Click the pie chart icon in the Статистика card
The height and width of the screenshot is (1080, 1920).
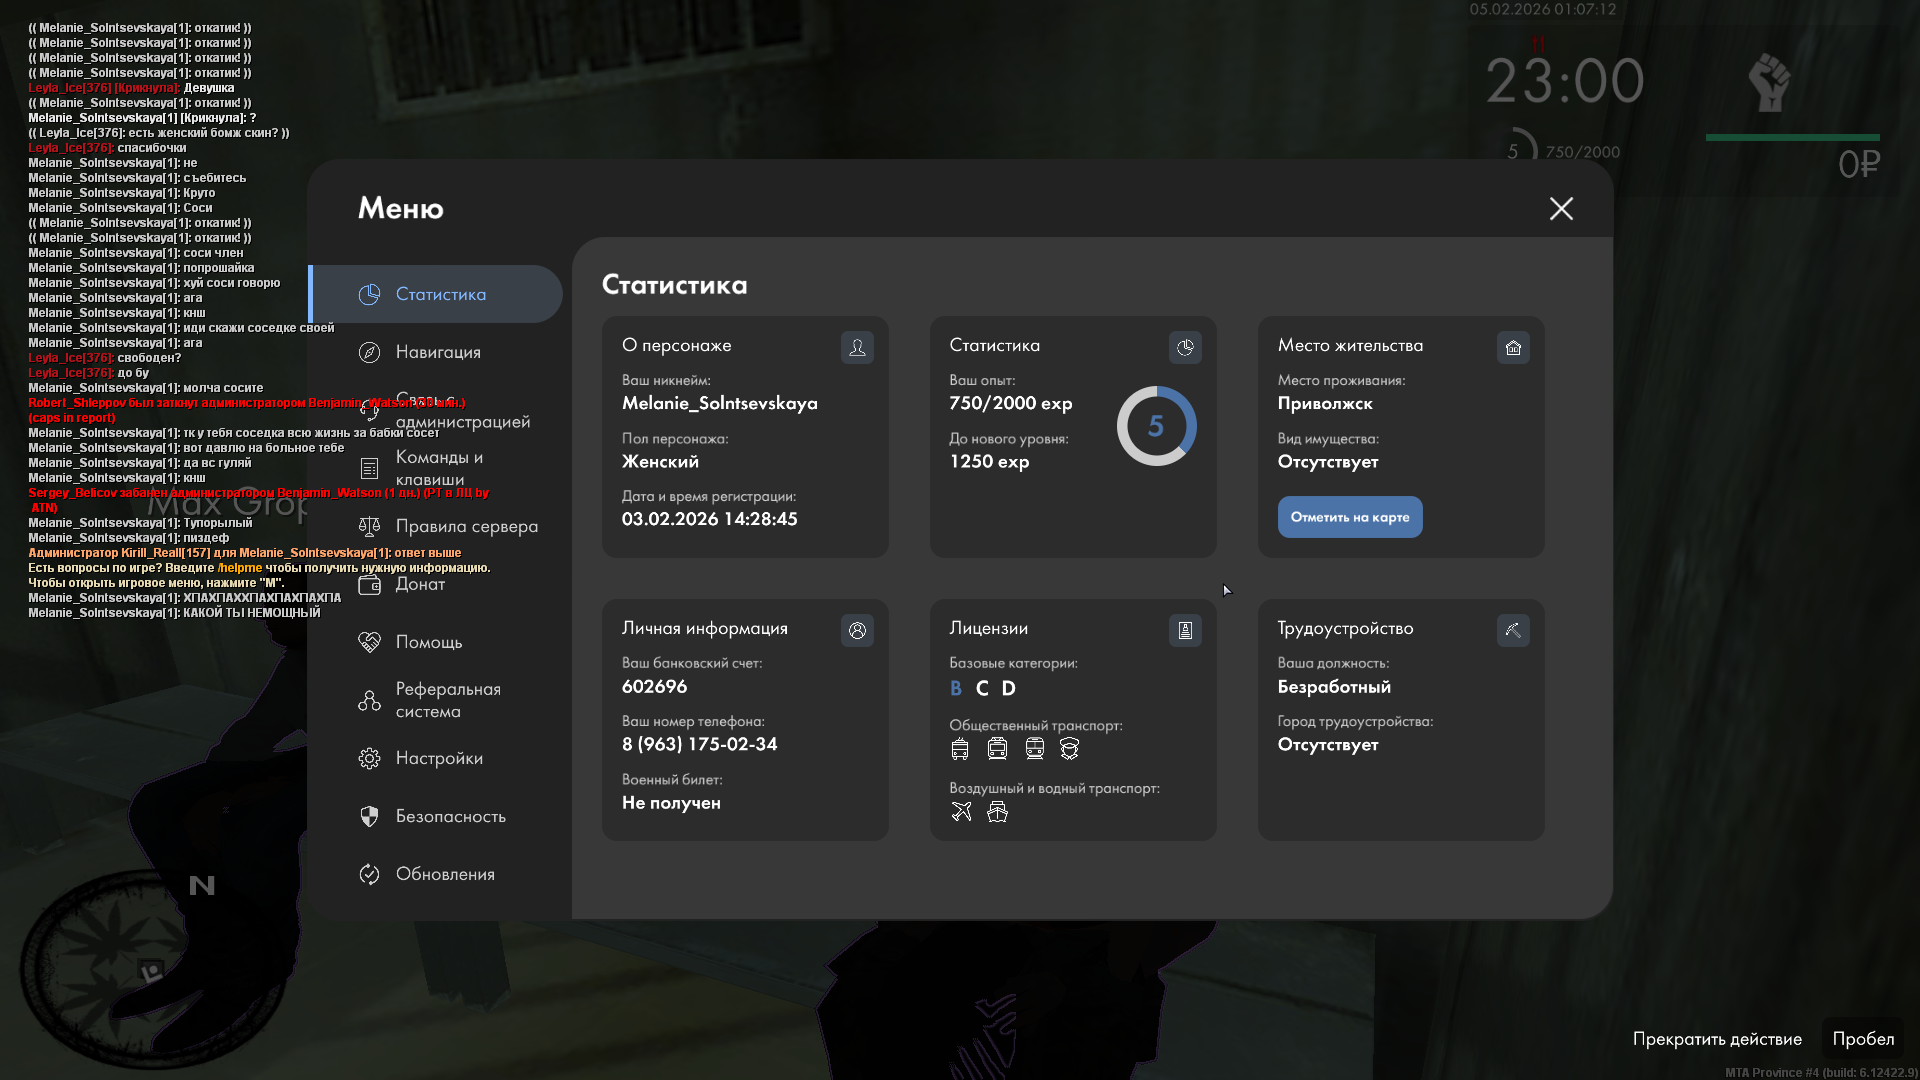[x=1185, y=347]
